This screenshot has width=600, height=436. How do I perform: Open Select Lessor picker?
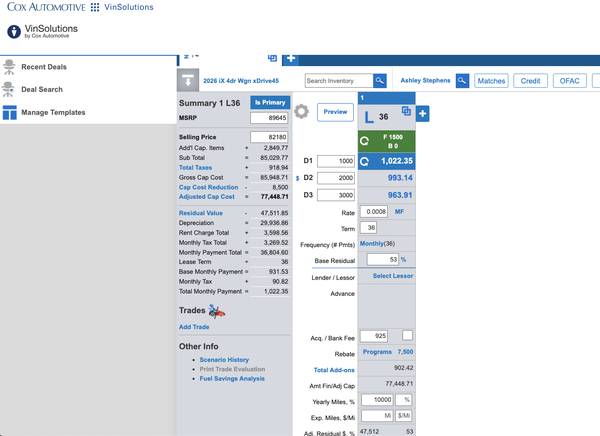click(x=394, y=276)
